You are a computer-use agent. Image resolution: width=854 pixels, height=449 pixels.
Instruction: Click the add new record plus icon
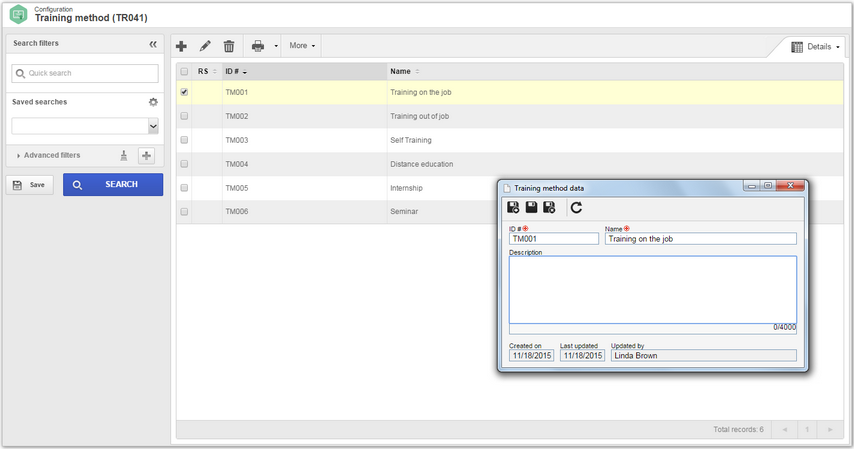(x=181, y=46)
